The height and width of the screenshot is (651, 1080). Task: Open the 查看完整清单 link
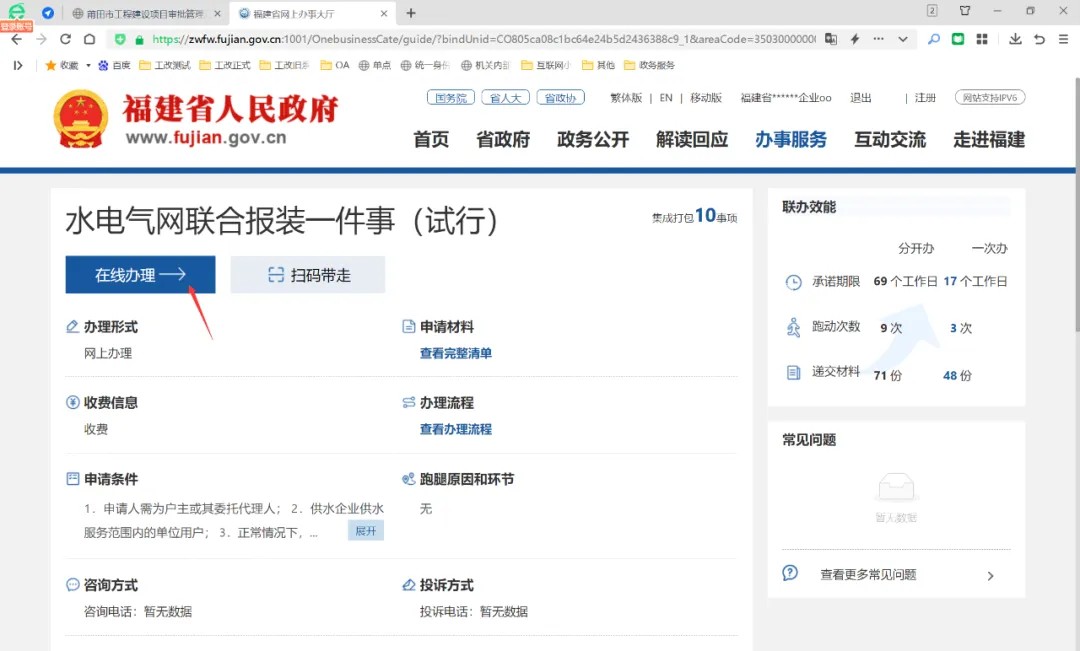(x=455, y=353)
